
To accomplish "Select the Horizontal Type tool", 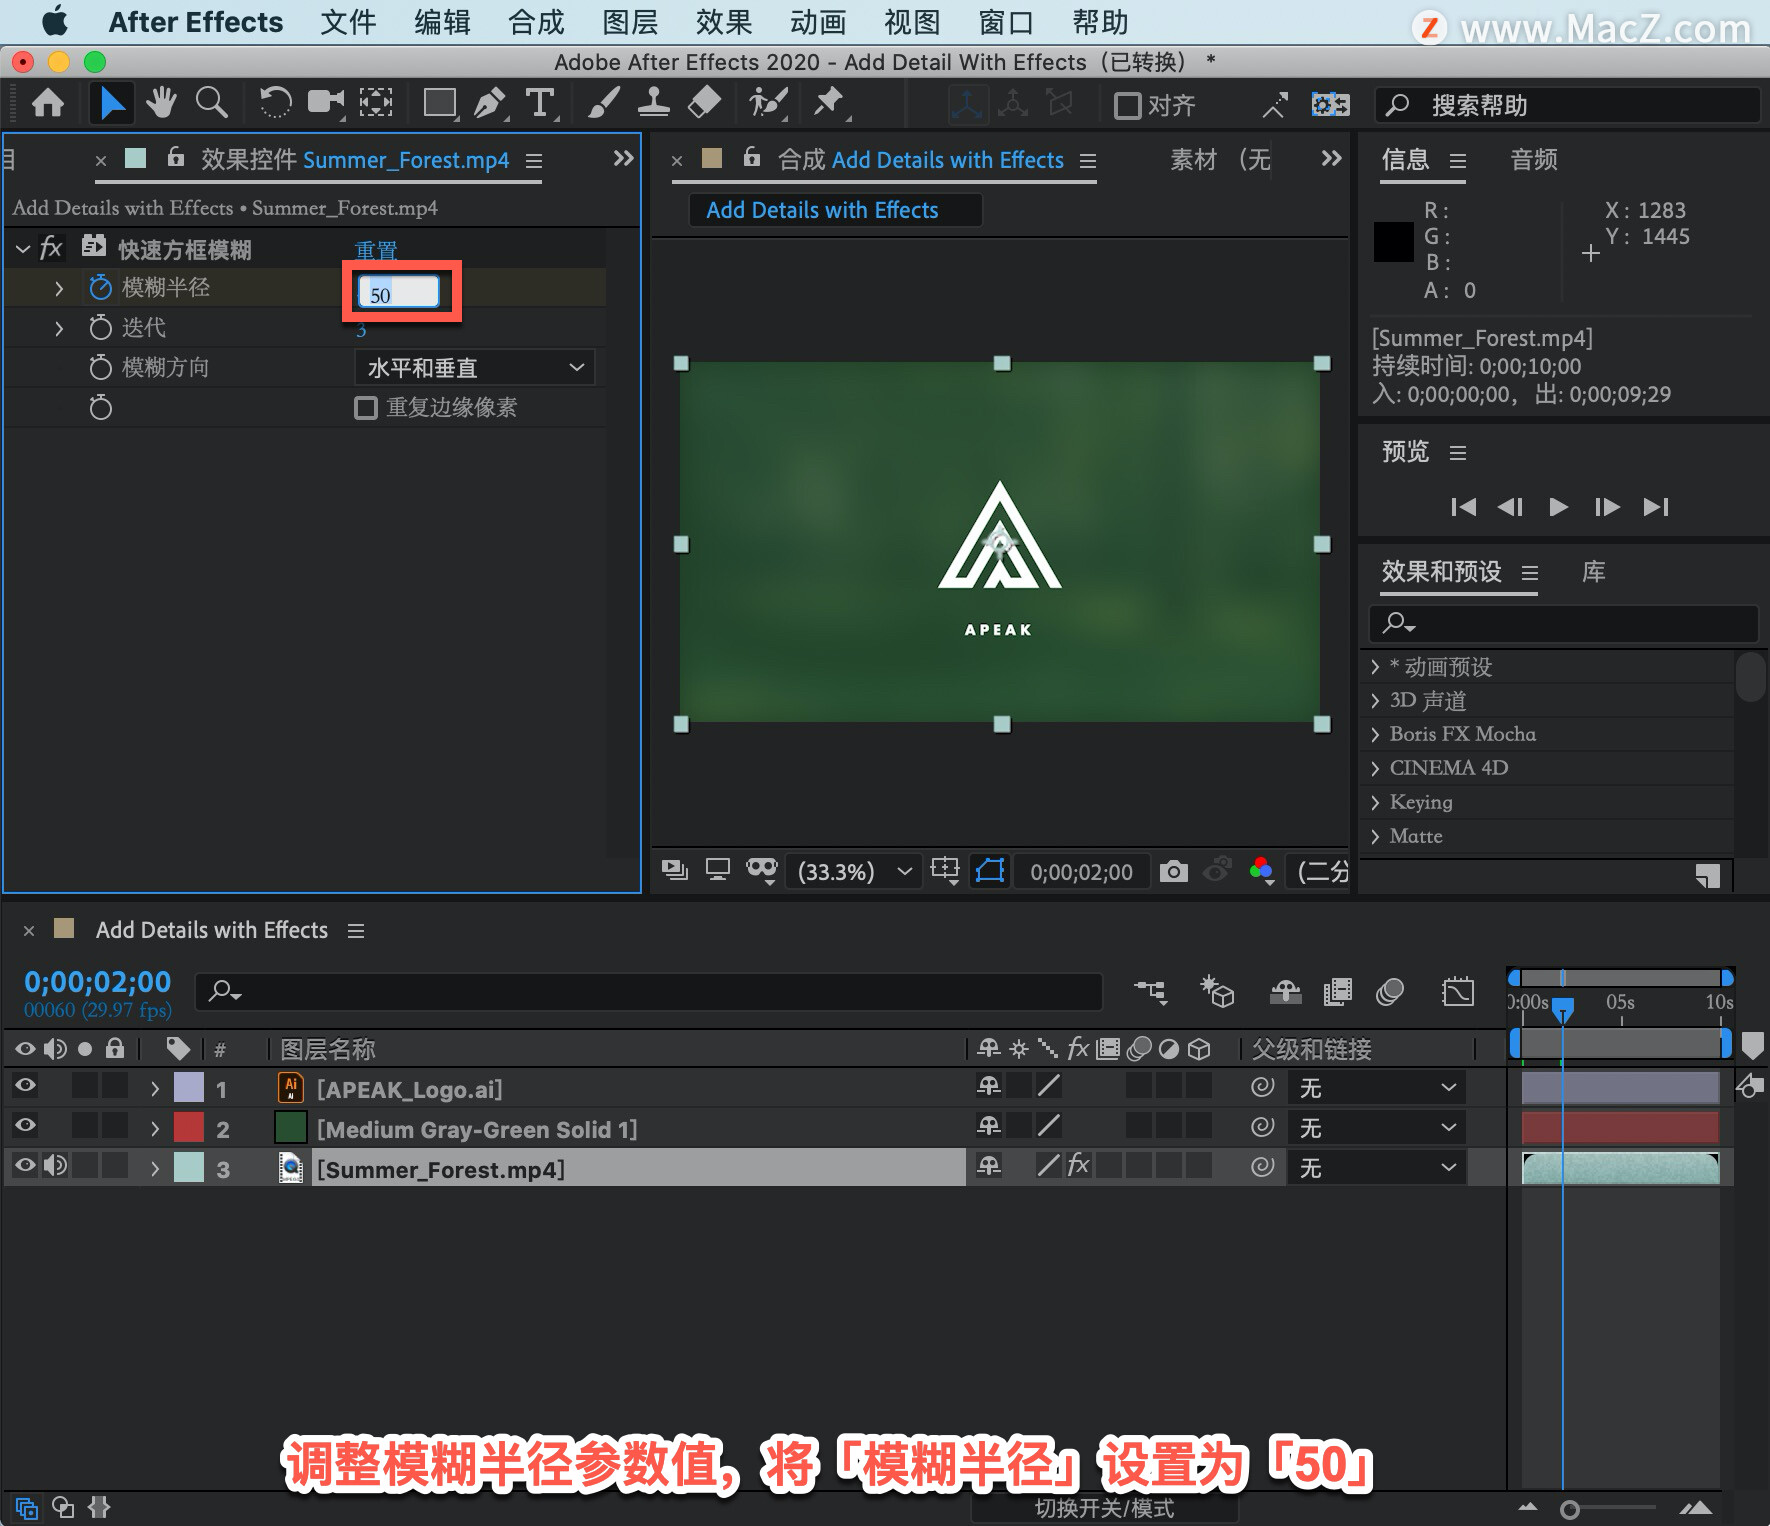I will pyautogui.click(x=540, y=103).
